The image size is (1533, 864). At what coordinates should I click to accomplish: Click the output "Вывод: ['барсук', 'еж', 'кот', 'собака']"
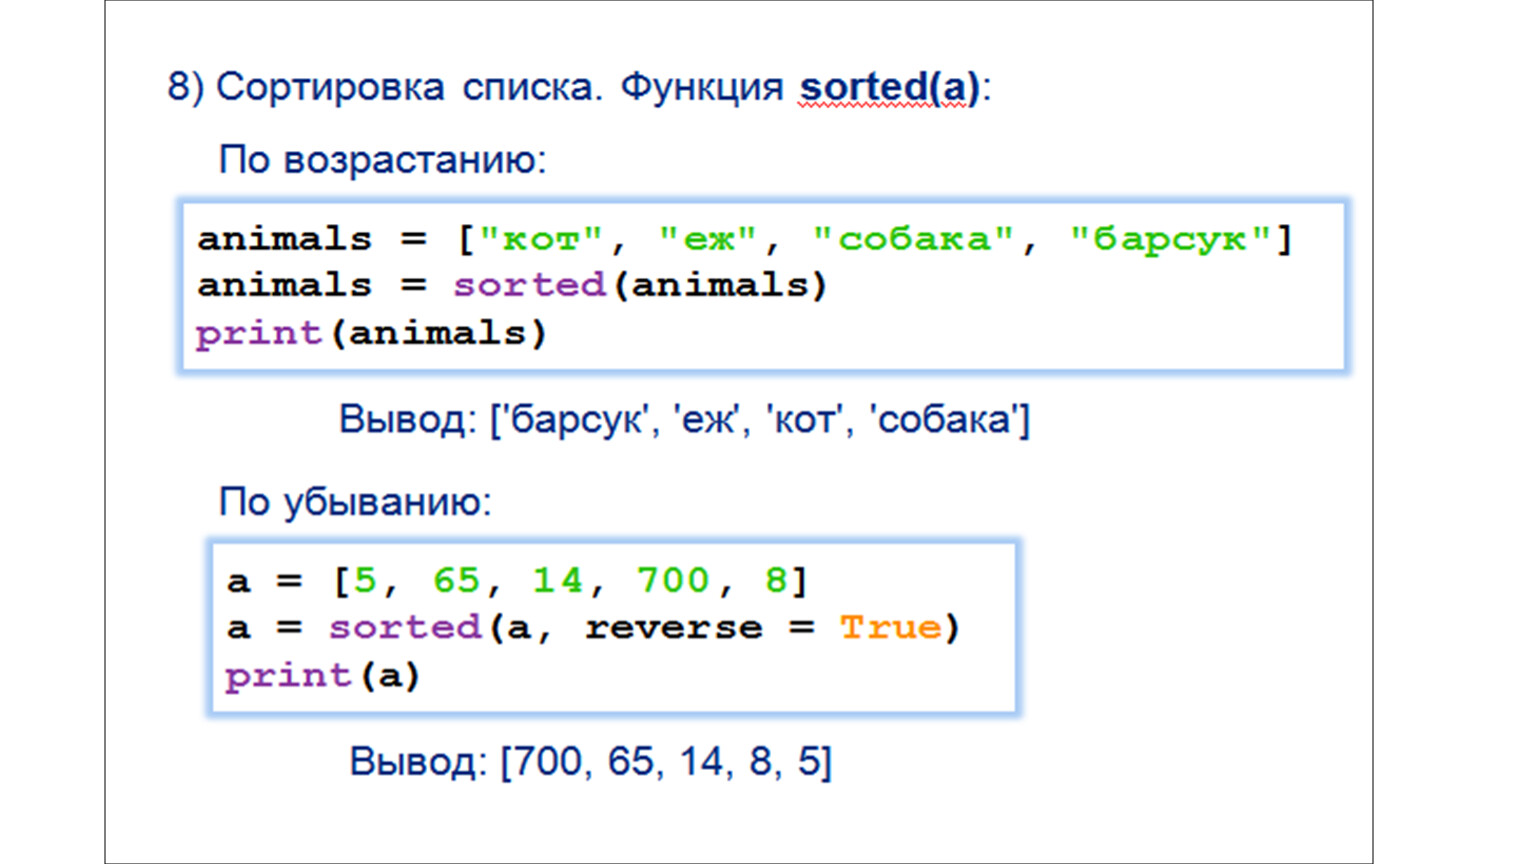tap(684, 420)
